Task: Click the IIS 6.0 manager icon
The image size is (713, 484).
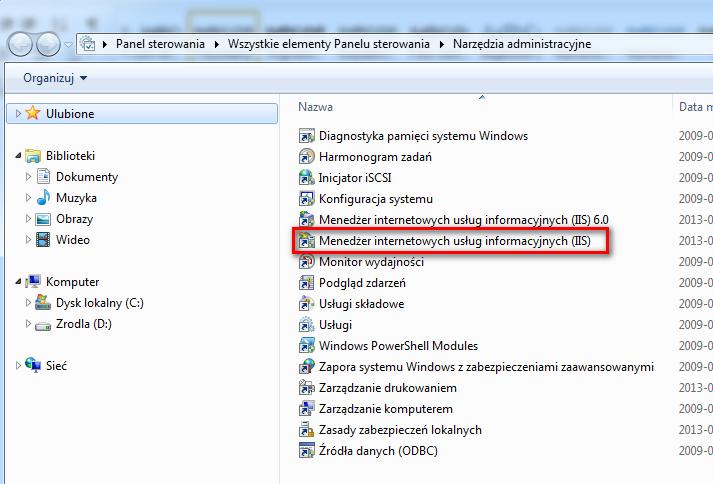Action: pyautogui.click(x=306, y=220)
